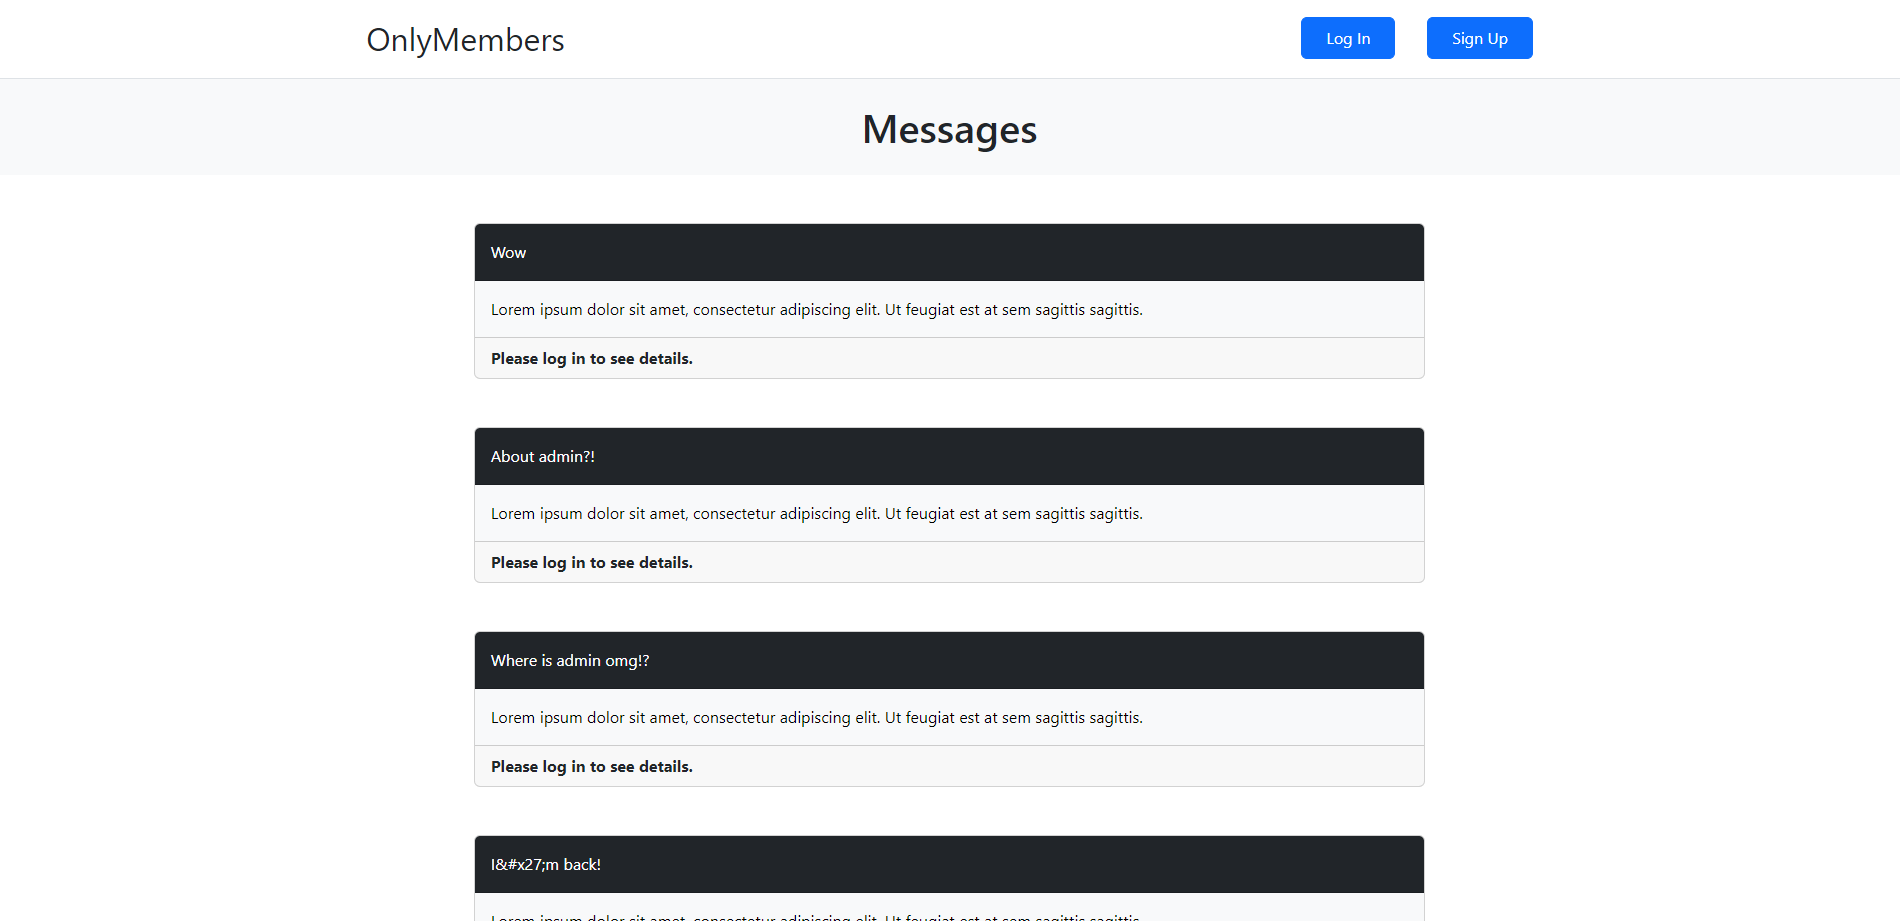The image size is (1900, 921).
Task: Click the Wow message card footer row
Action: [949, 358]
